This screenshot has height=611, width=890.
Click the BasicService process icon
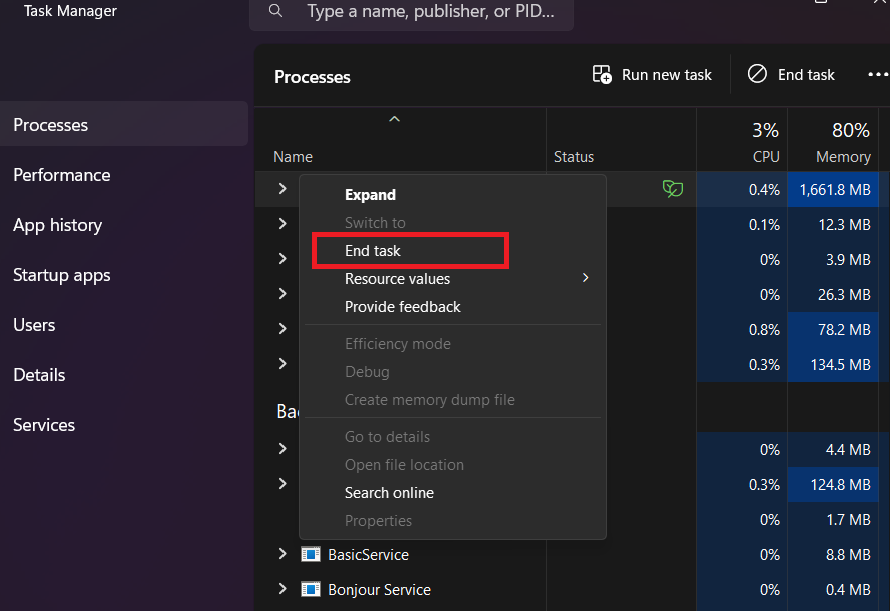pos(311,554)
